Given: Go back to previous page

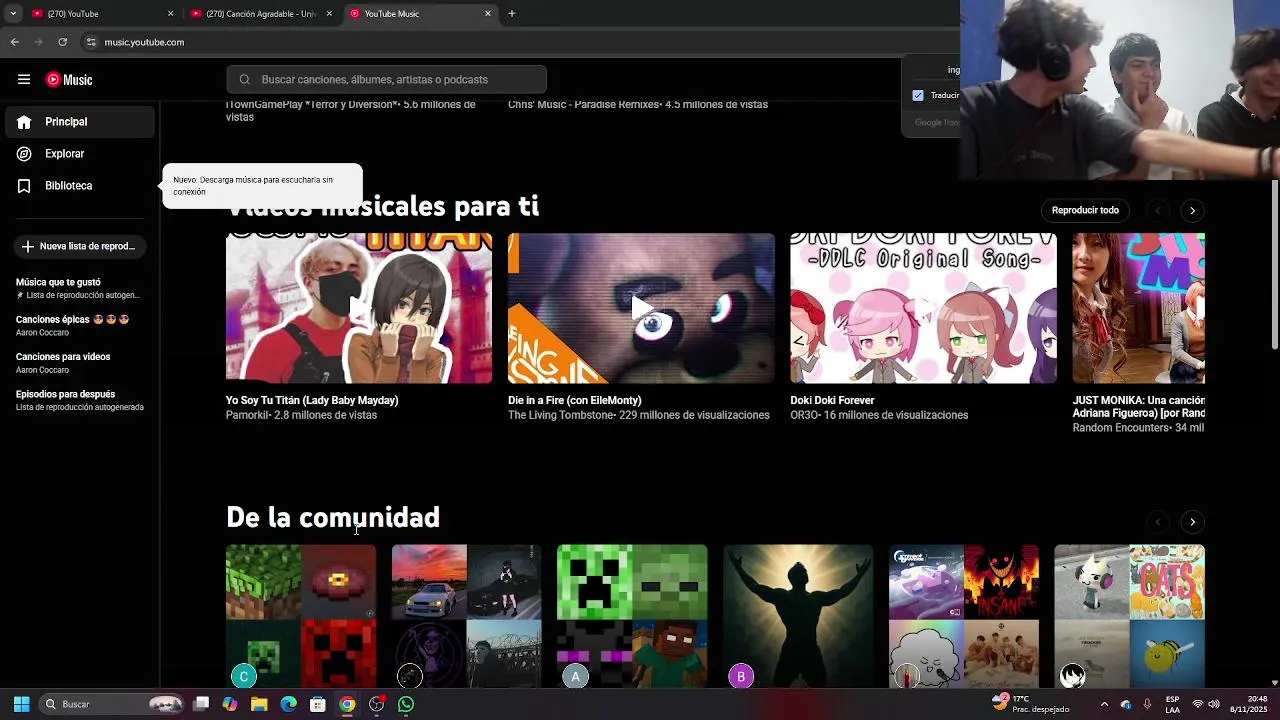Looking at the screenshot, I should click(14, 42).
